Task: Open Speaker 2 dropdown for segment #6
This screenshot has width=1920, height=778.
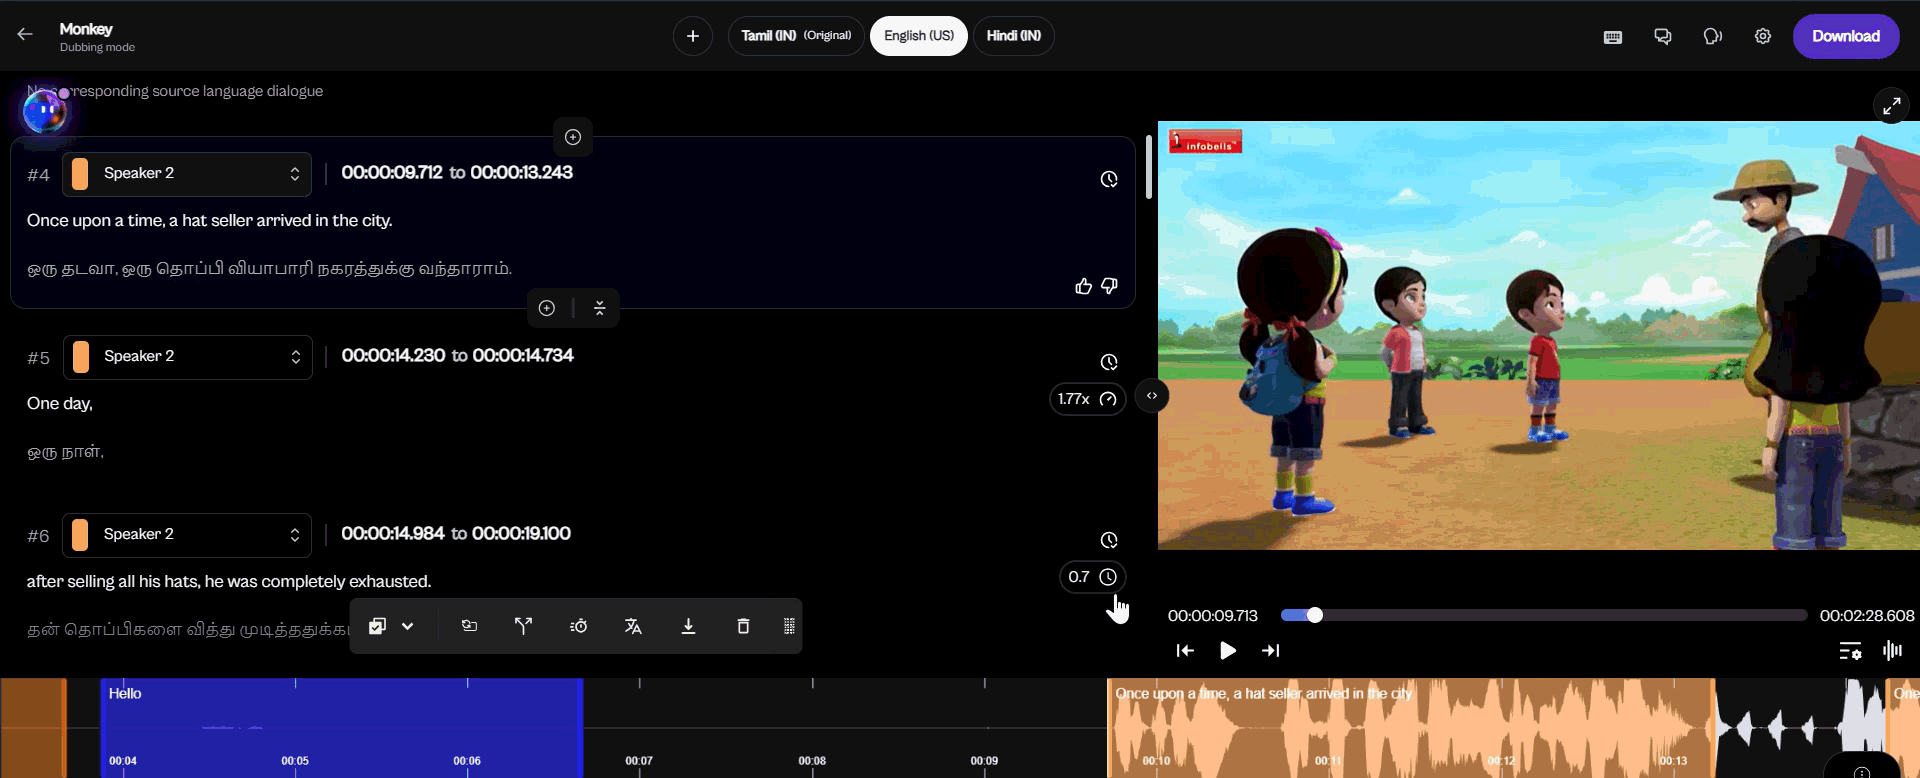Action: pos(187,535)
